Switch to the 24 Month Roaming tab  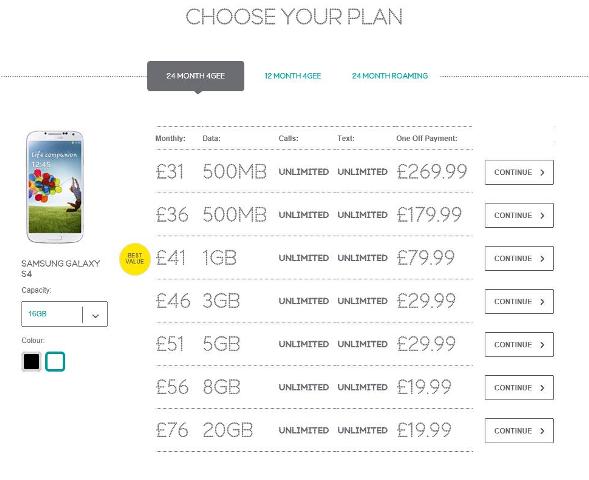pos(390,76)
